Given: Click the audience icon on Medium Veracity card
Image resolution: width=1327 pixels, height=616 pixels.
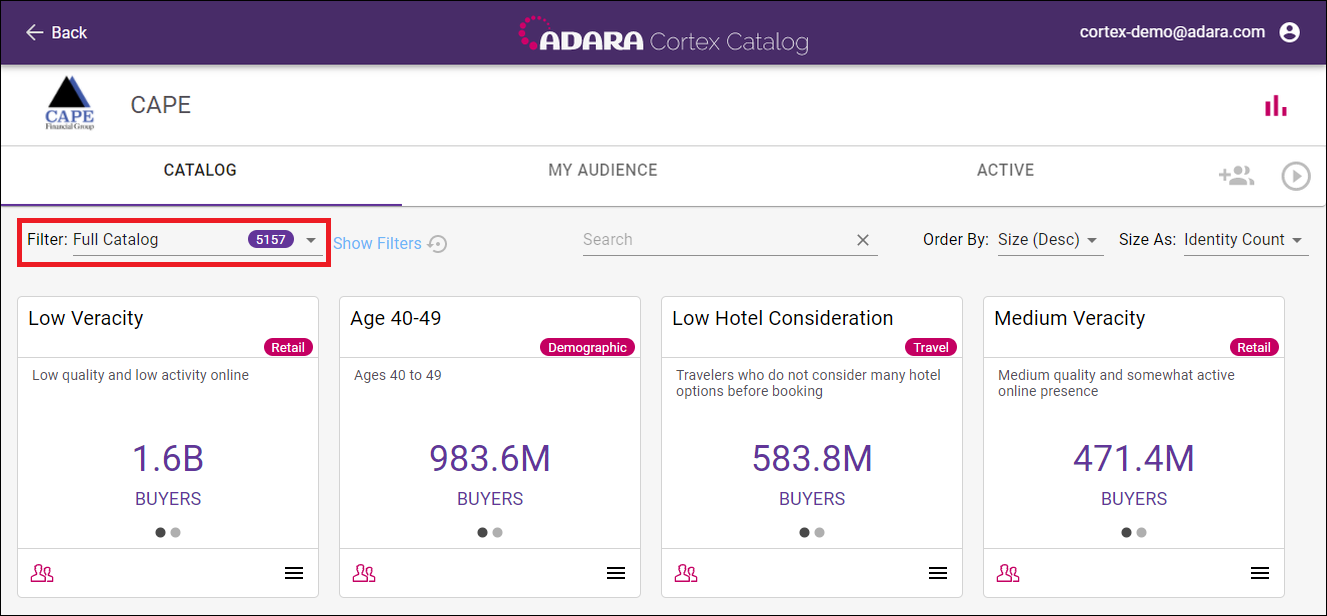Looking at the screenshot, I should (x=1008, y=573).
